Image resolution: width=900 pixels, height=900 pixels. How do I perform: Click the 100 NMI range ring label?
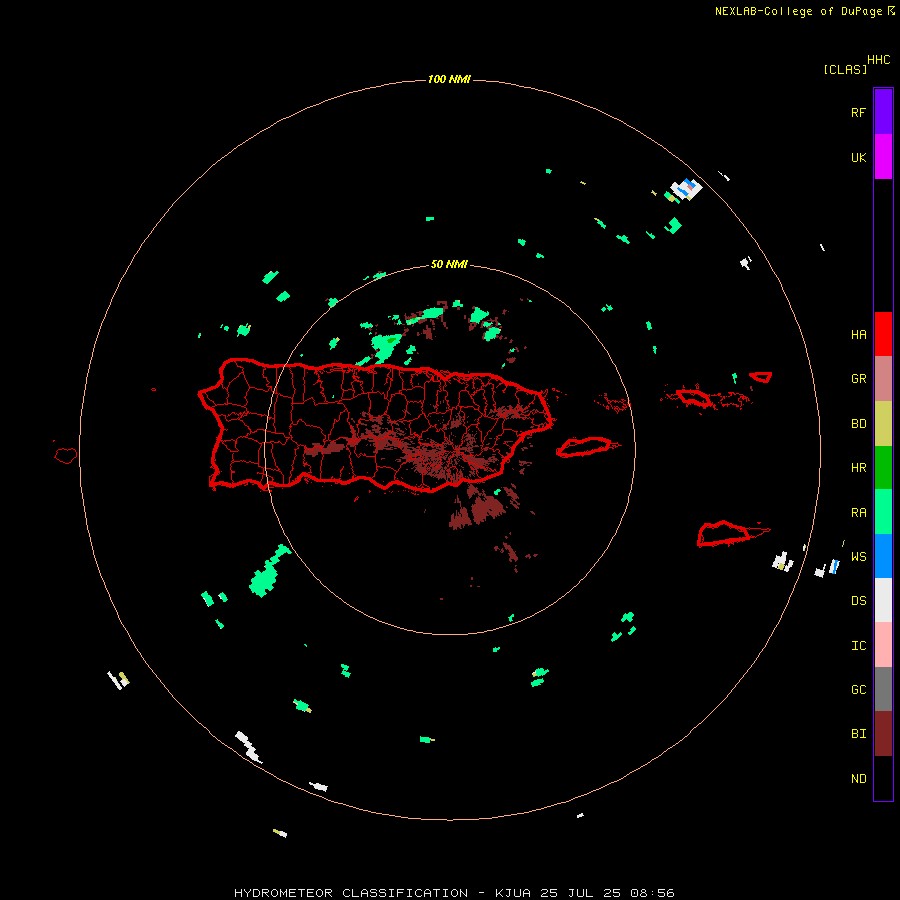449,79
